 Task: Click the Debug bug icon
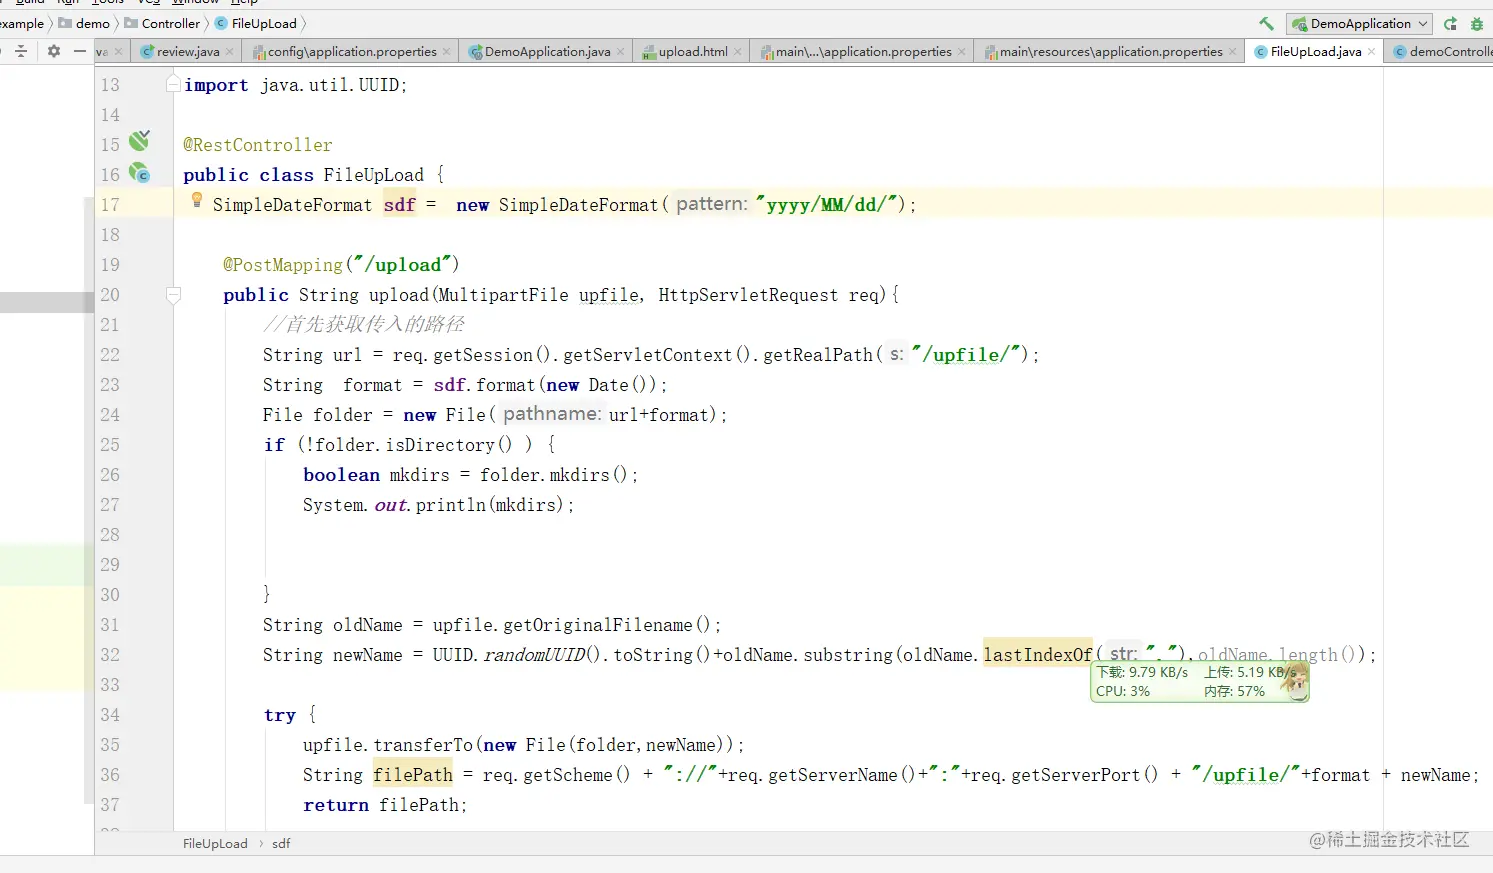[1477, 23]
